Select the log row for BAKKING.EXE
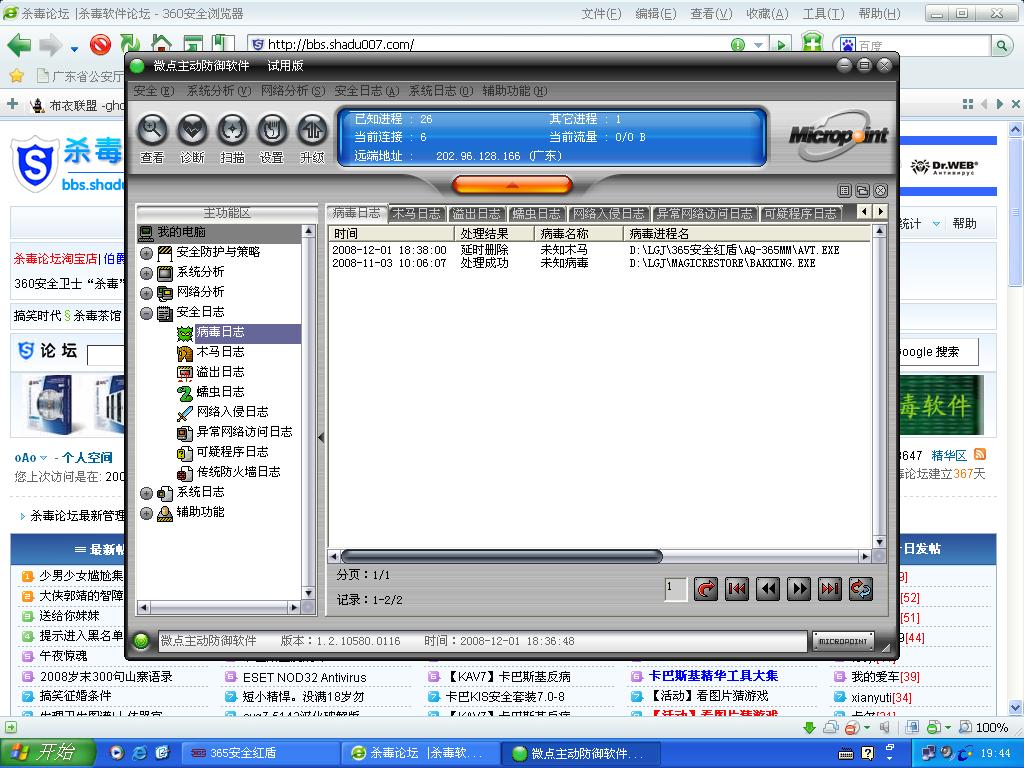 pyautogui.click(x=600, y=263)
